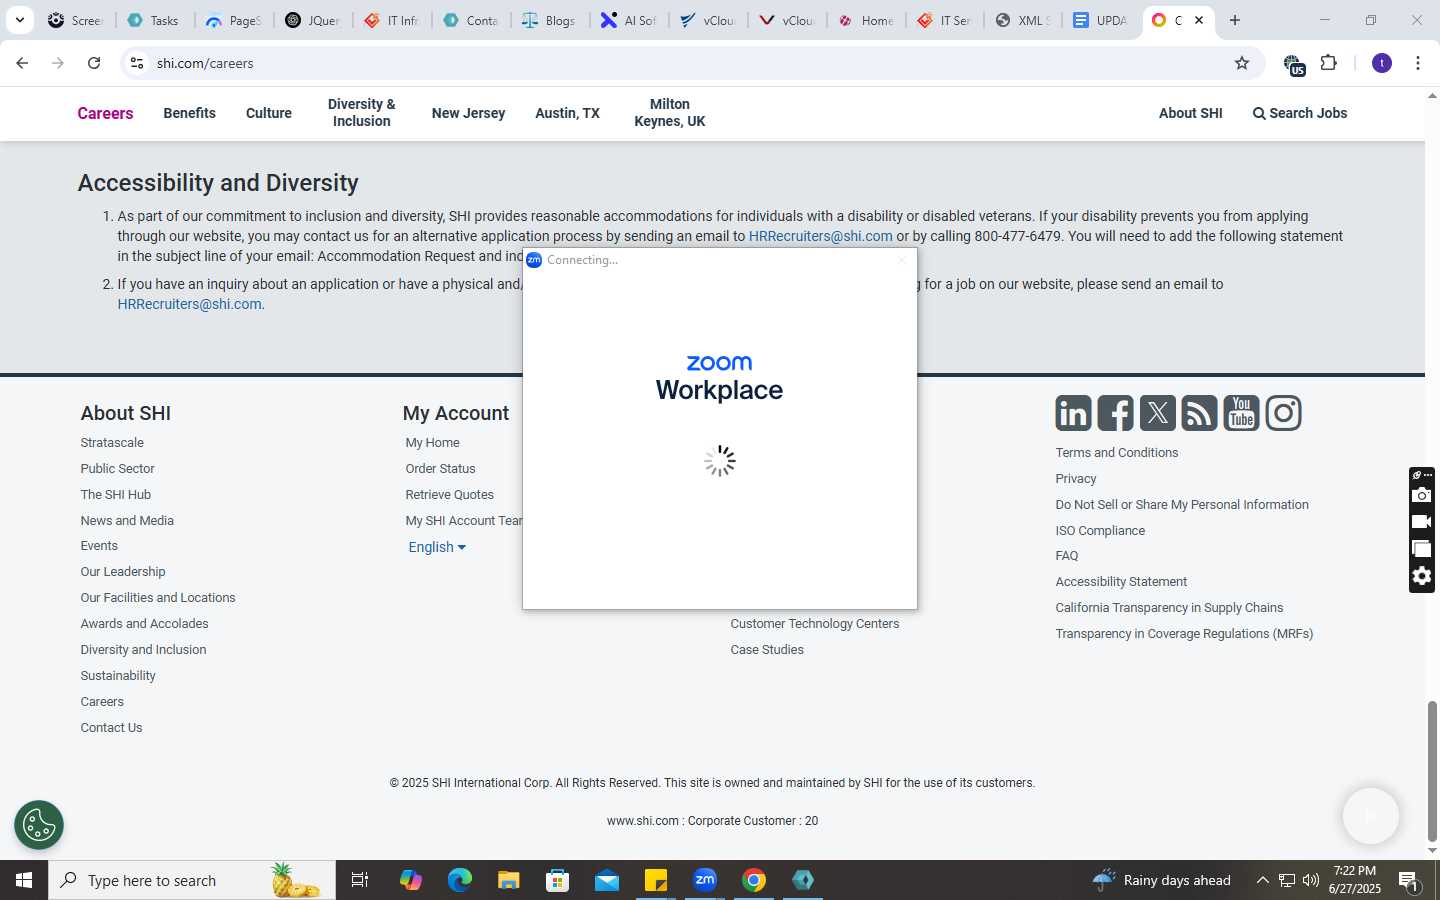Open the notification center icon
The height and width of the screenshot is (900, 1440).
tap(1408, 881)
